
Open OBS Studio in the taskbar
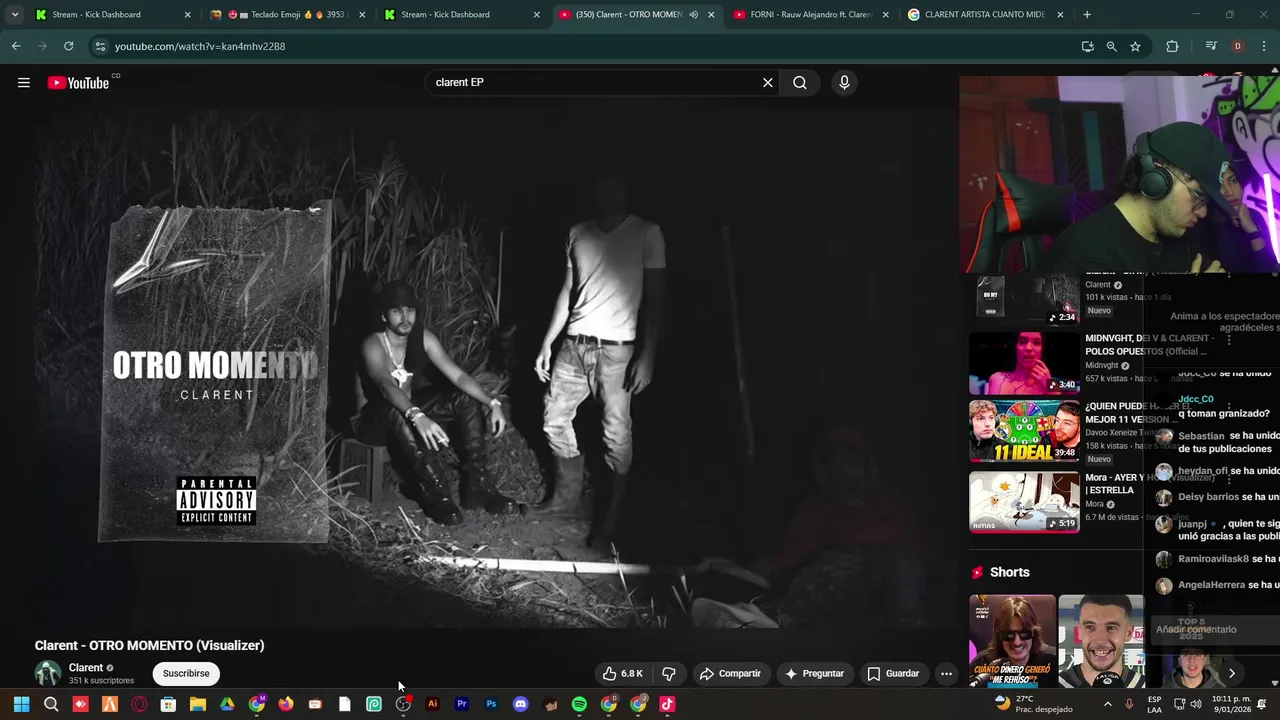[403, 704]
